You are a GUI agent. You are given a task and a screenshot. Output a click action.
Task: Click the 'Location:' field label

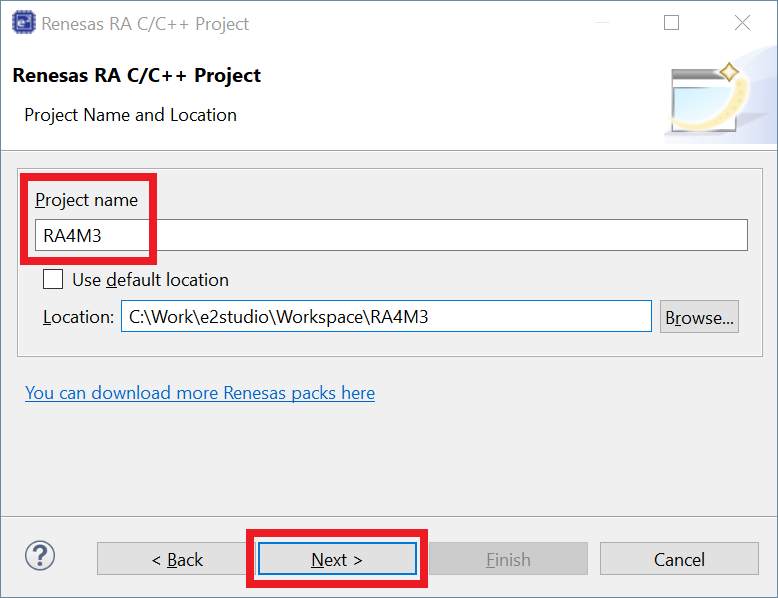[x=79, y=317]
